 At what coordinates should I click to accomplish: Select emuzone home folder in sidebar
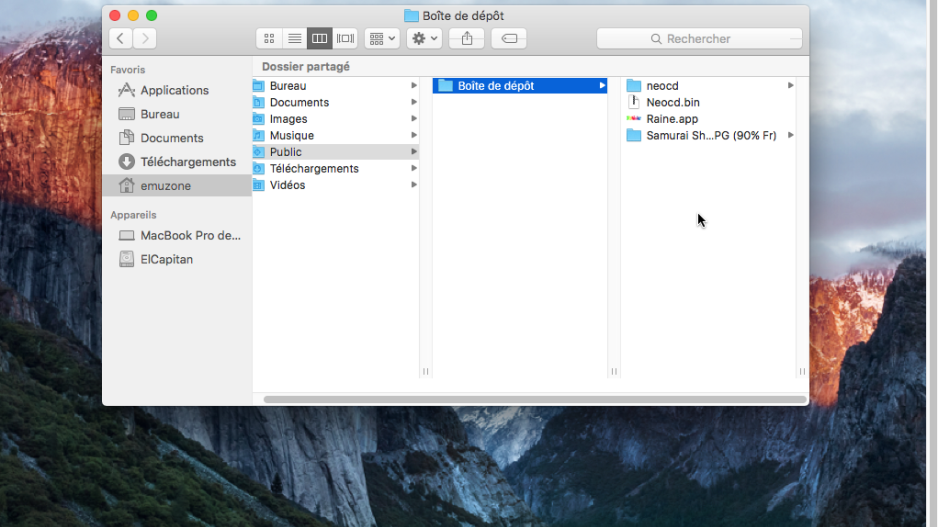[x=177, y=185]
